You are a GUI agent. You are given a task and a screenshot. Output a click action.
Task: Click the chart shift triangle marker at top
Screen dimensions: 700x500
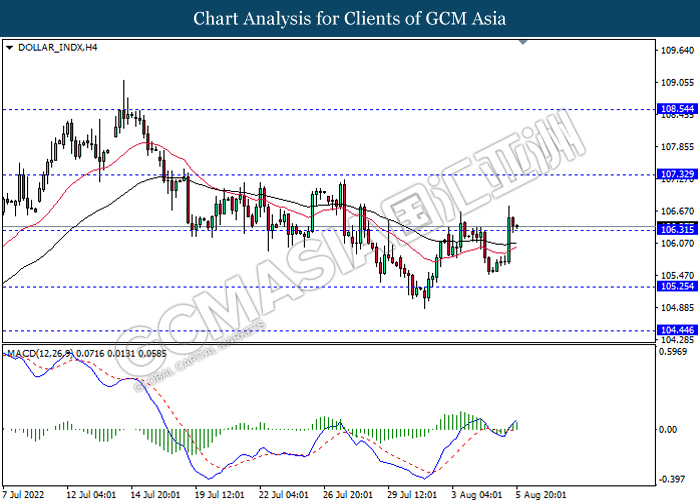[523, 42]
